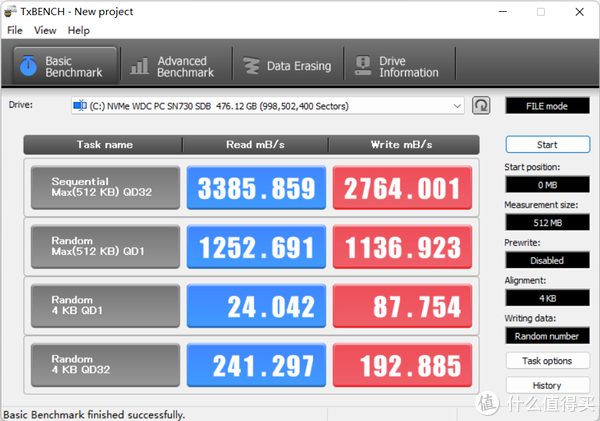Click the drive icon inside the Drive dropdown
The width and height of the screenshot is (600, 421).
80,105
